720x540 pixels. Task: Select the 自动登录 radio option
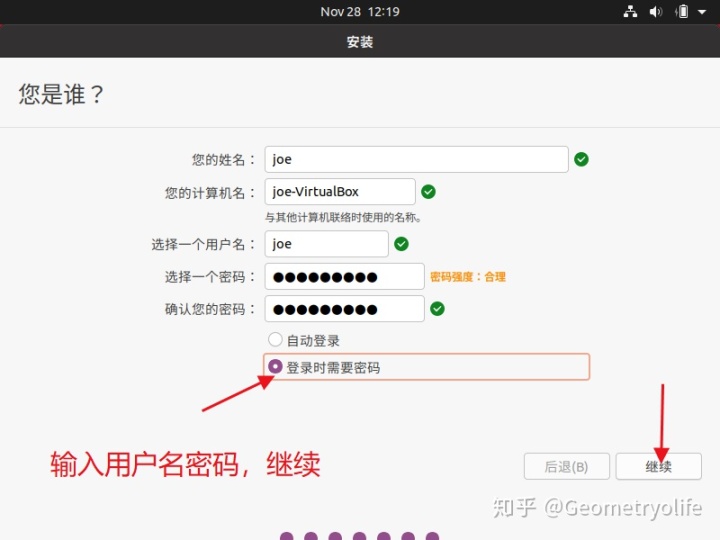[275, 340]
